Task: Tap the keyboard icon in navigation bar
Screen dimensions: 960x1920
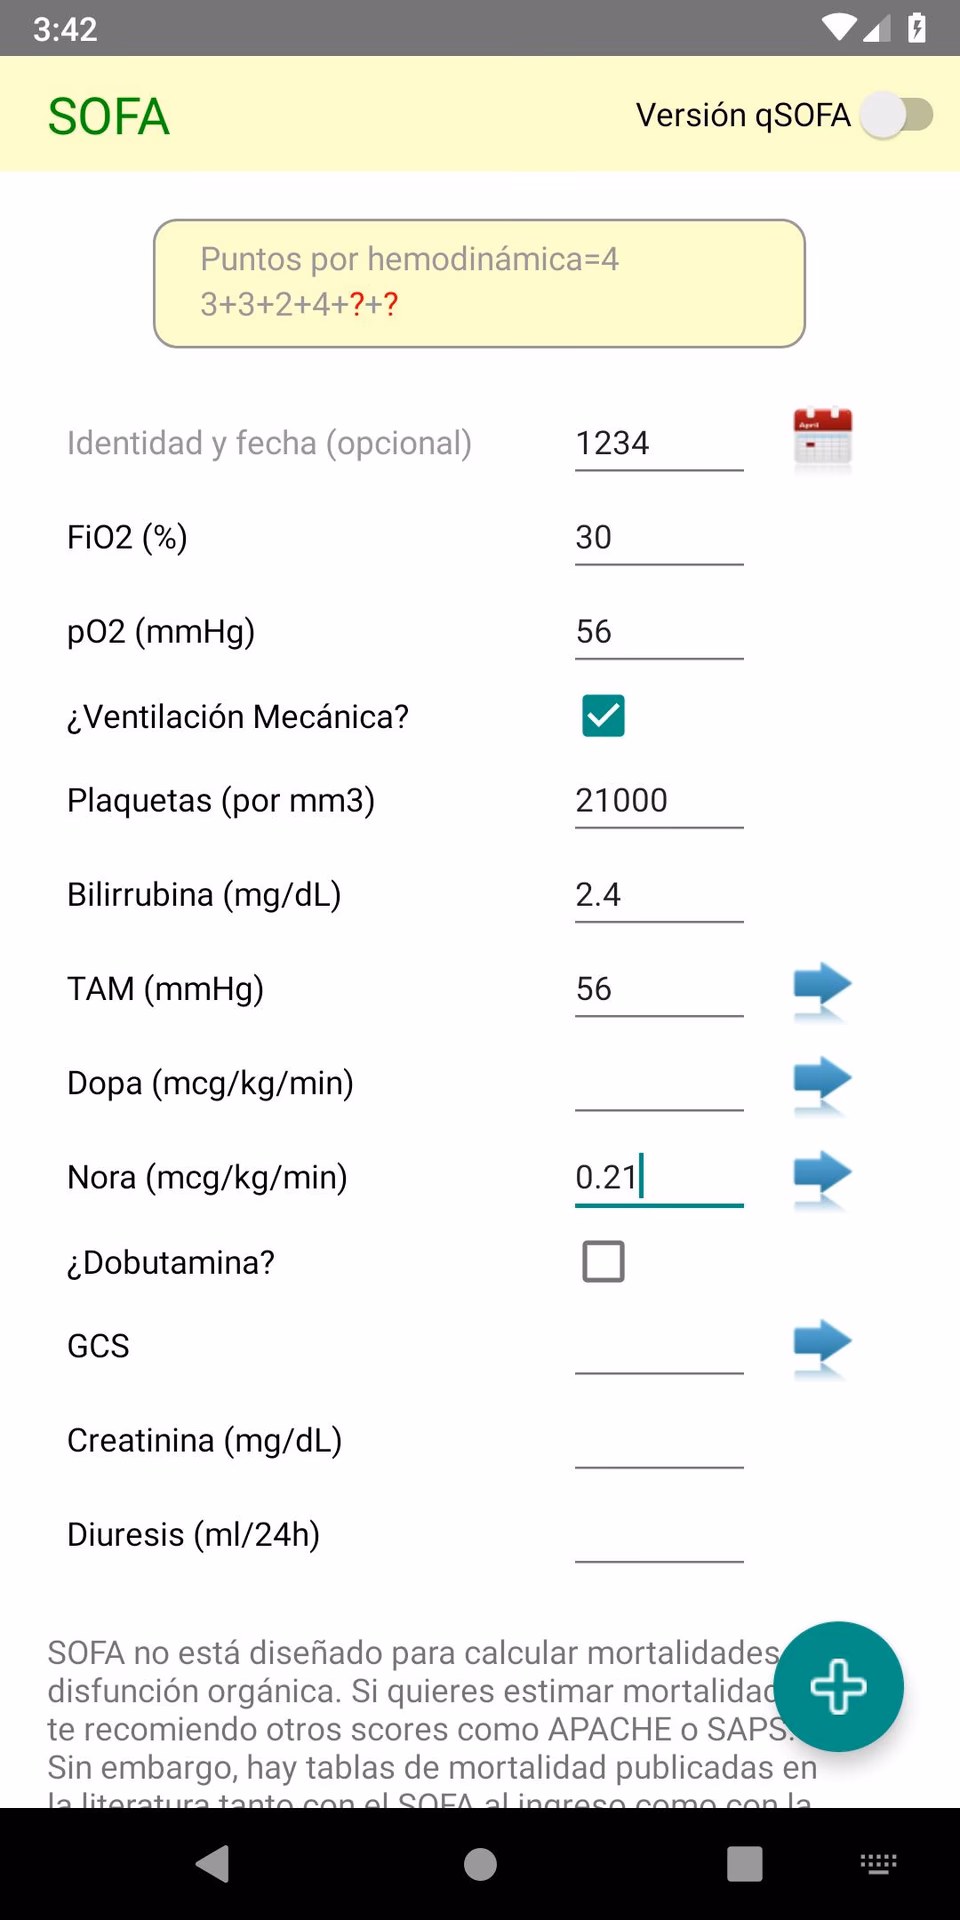Action: pyautogui.click(x=877, y=1862)
